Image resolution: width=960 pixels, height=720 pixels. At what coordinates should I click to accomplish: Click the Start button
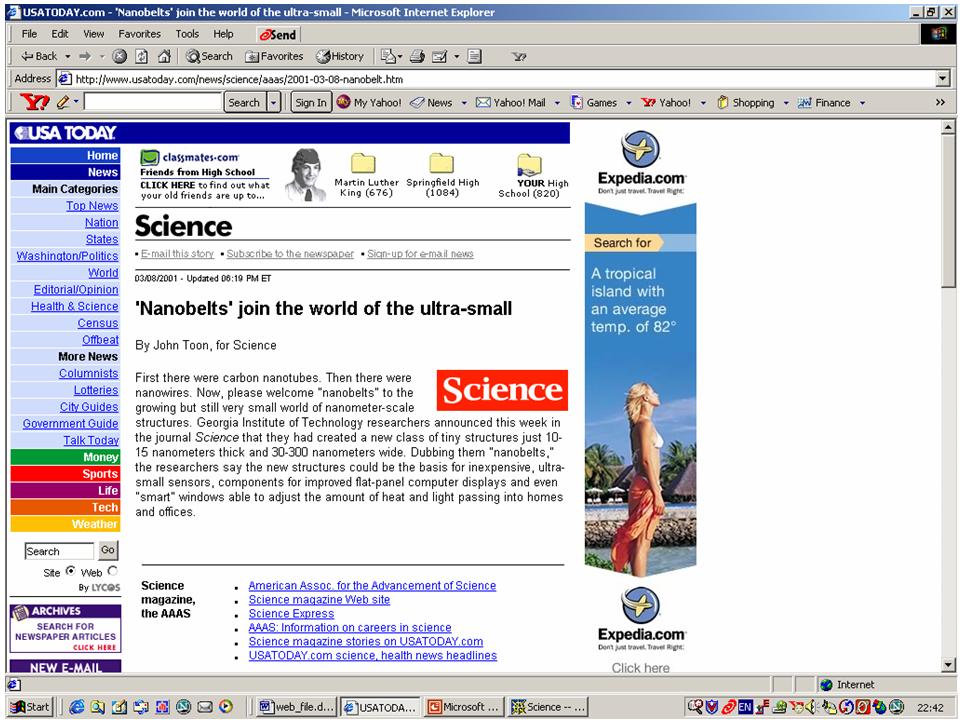pyautogui.click(x=30, y=707)
